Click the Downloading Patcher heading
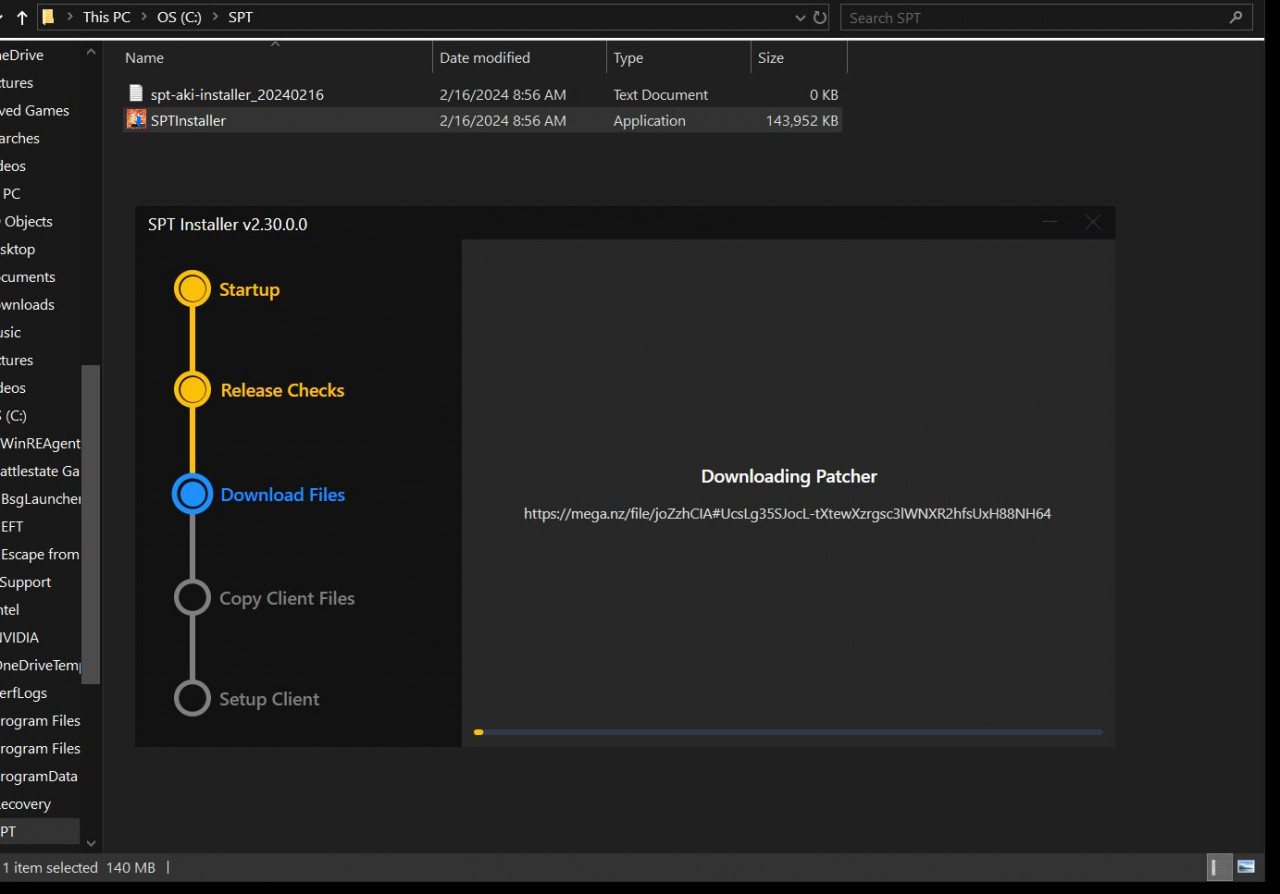Viewport: 1280px width, 894px height. (789, 477)
